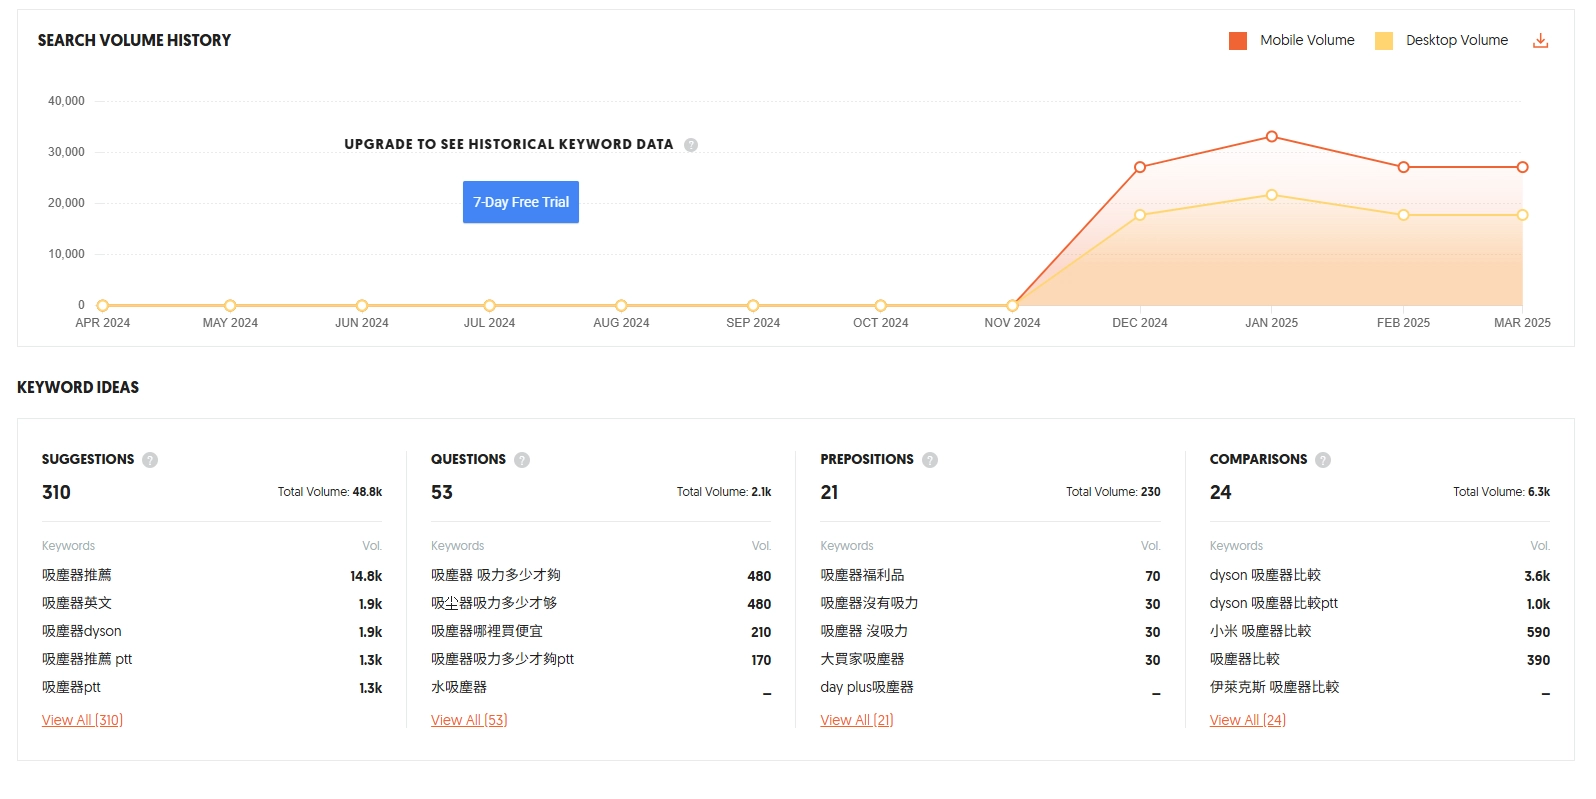Click question 吸尘器吸力多少才够
Screen dimensions: 1596x799
(x=494, y=603)
